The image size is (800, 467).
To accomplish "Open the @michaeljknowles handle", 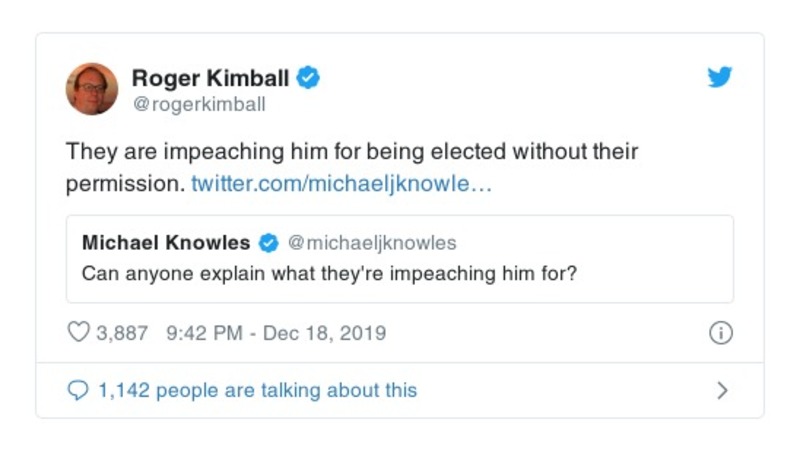I will coord(372,242).
